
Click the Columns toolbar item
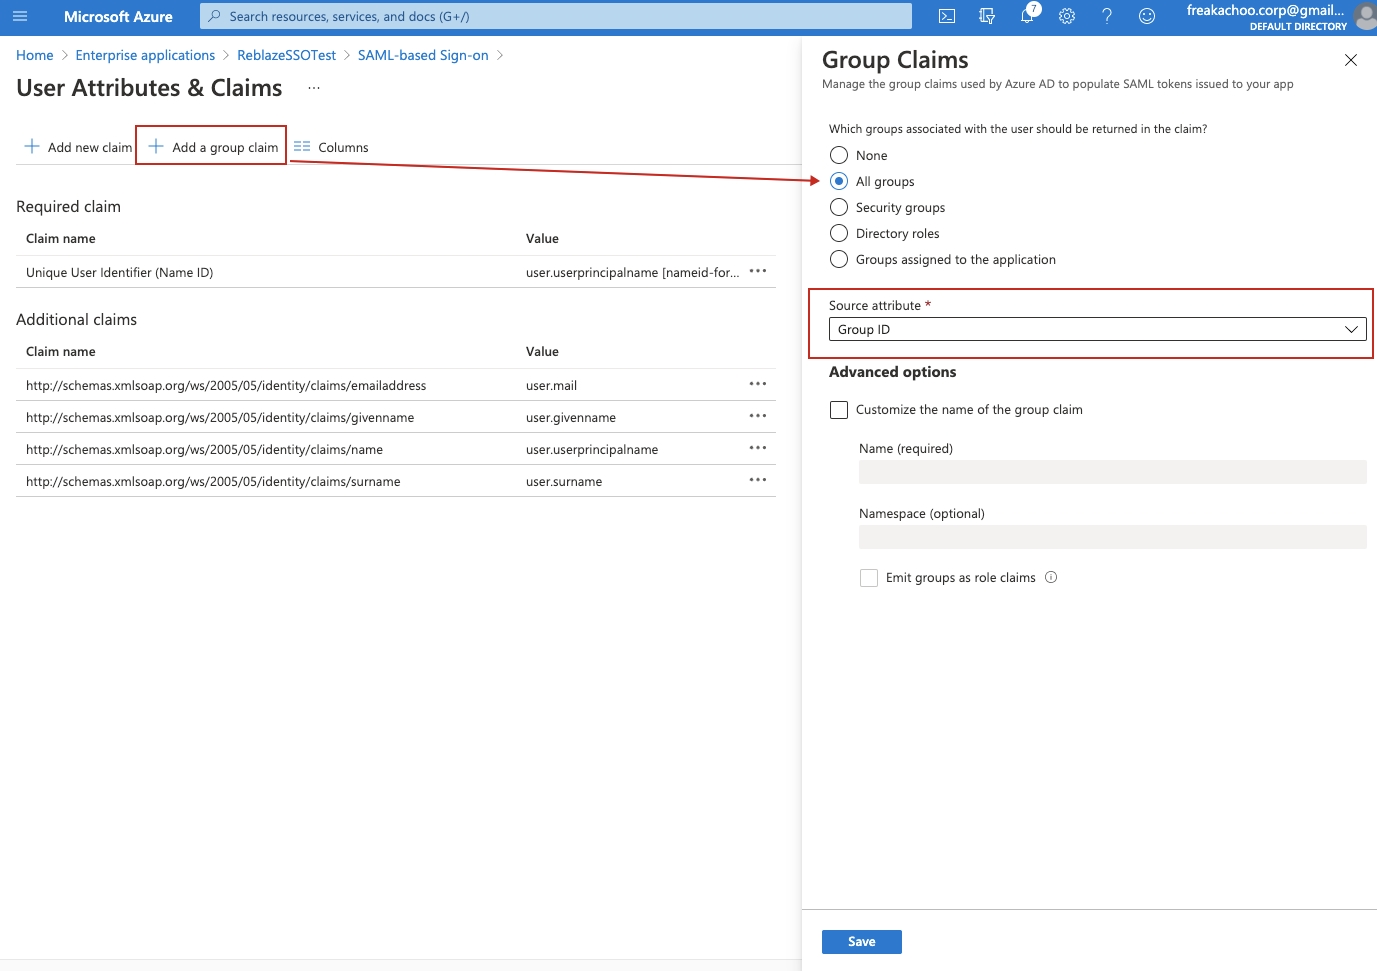[x=332, y=147]
